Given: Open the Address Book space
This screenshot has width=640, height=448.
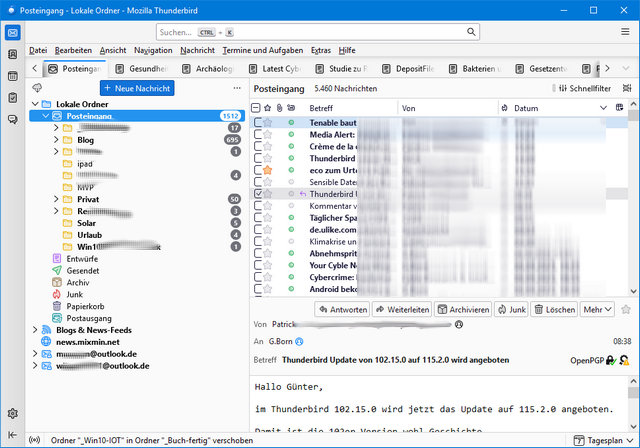Looking at the screenshot, I should [x=13, y=54].
